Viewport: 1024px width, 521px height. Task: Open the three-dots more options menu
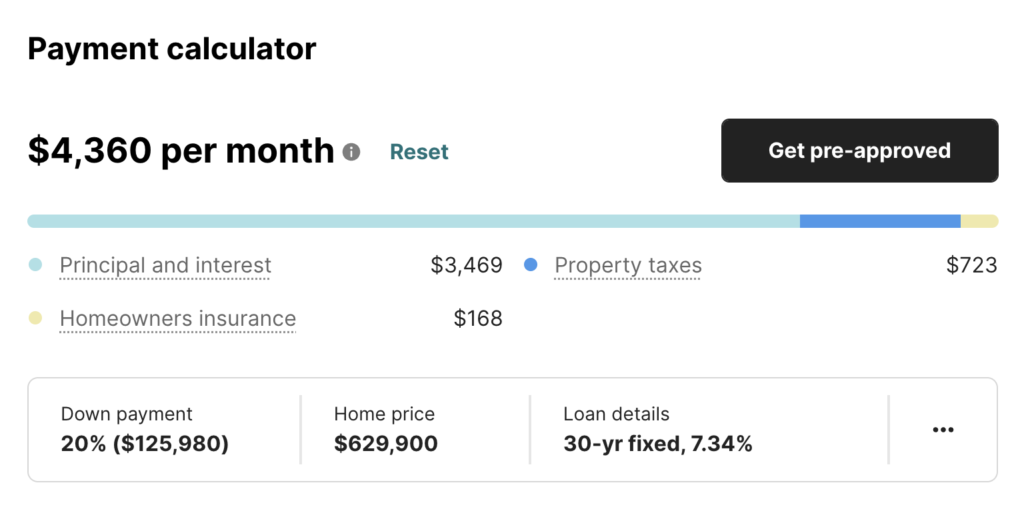tap(943, 430)
